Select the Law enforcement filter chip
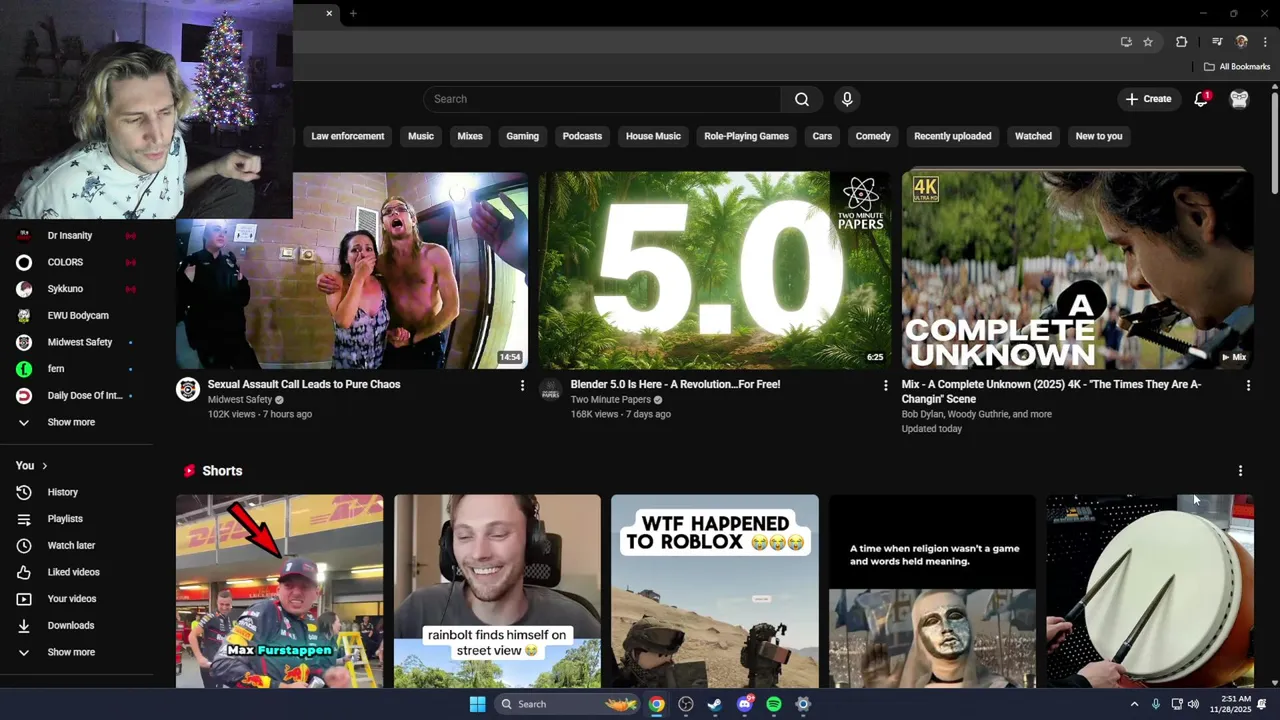Viewport: 1280px width, 720px height. tap(348, 136)
